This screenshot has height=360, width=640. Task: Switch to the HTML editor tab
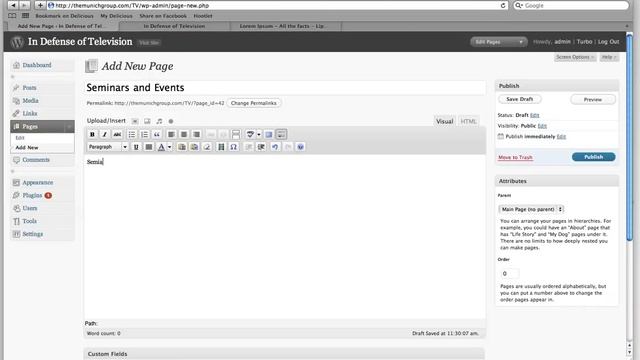468,121
